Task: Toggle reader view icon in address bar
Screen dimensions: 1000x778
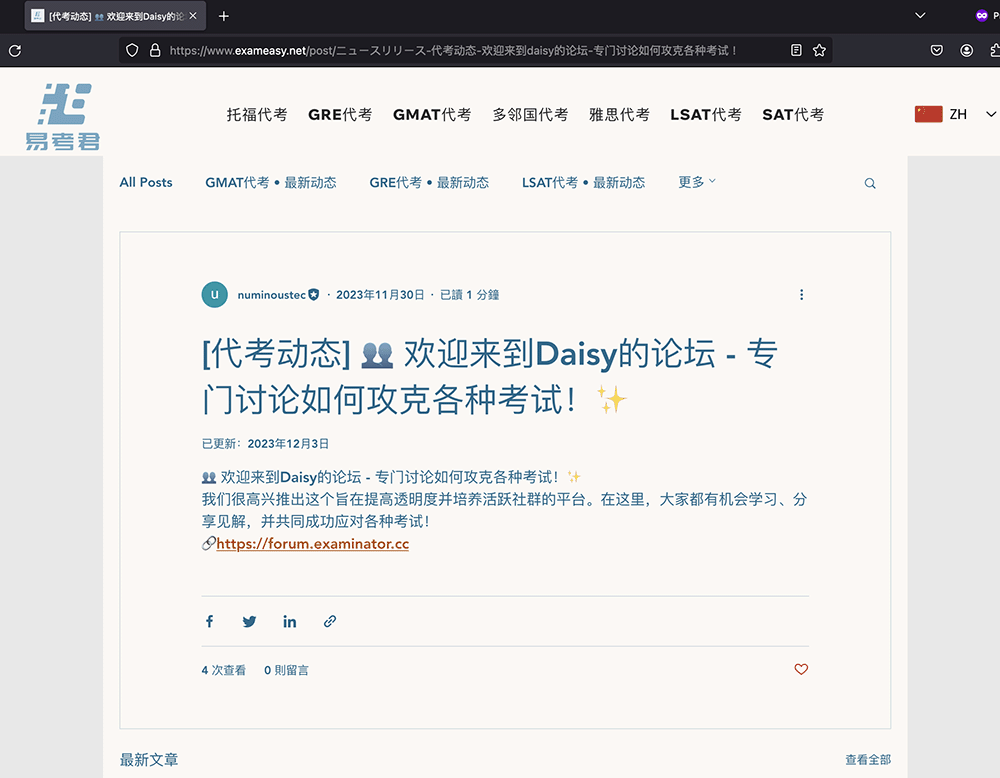Action: click(796, 50)
